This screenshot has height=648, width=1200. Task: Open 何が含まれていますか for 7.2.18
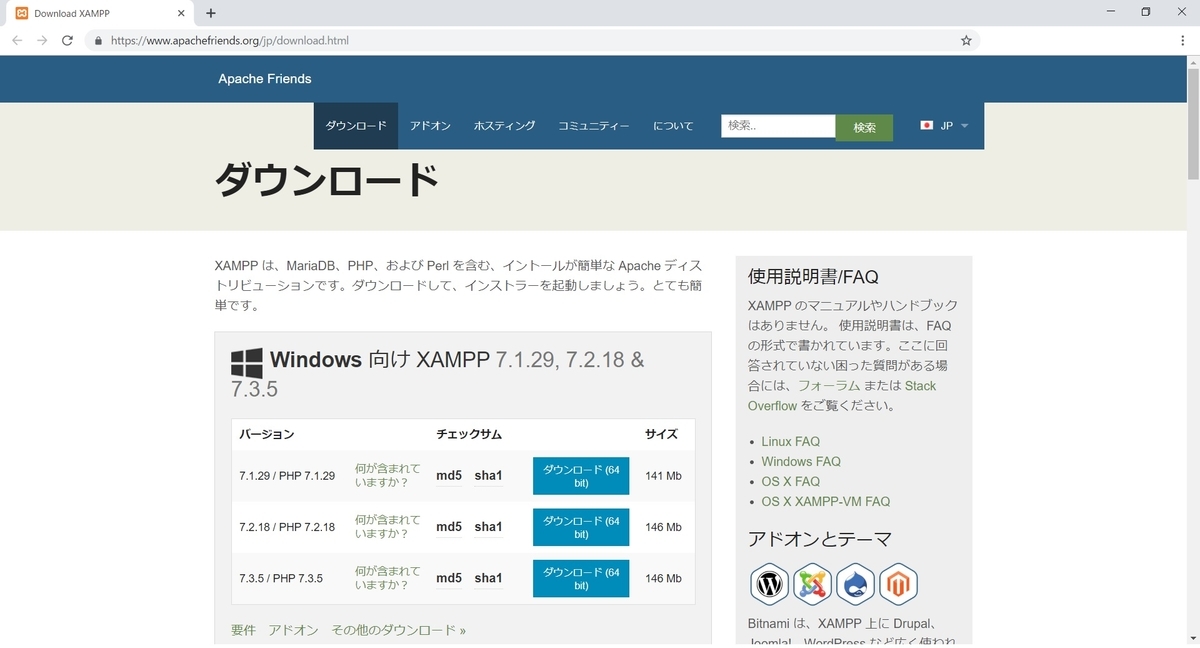[x=388, y=527]
